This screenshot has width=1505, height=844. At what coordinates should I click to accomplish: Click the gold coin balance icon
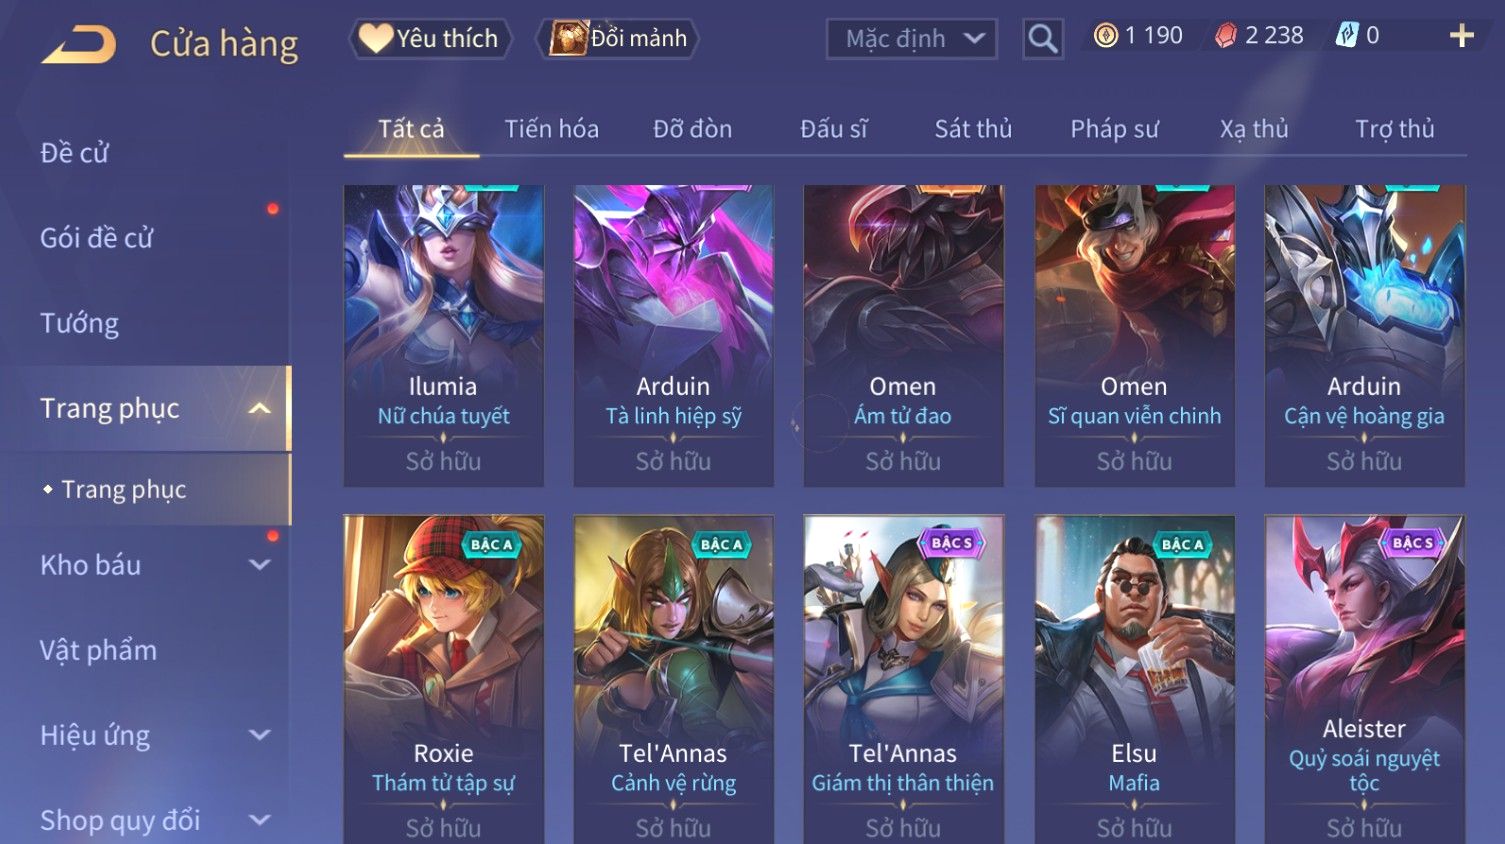click(1105, 36)
